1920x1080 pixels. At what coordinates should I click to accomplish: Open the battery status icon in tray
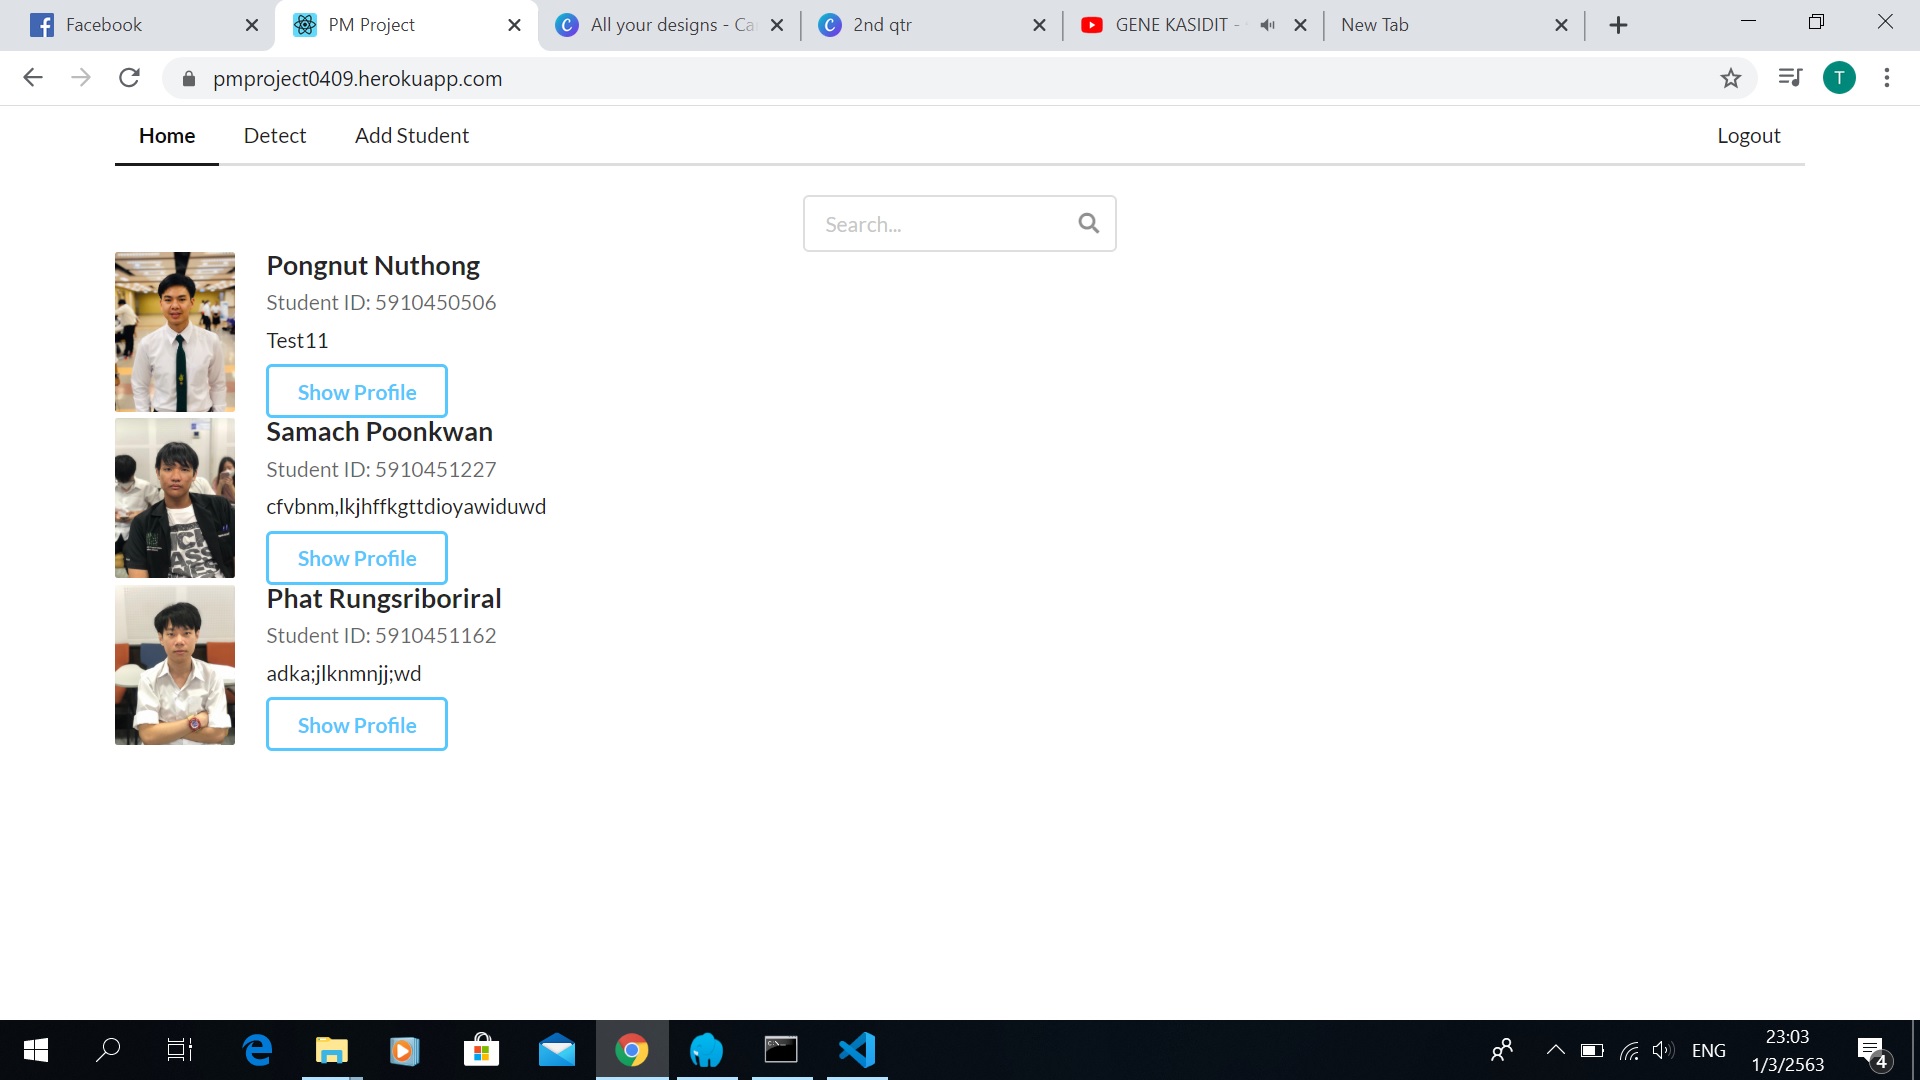point(1592,1050)
